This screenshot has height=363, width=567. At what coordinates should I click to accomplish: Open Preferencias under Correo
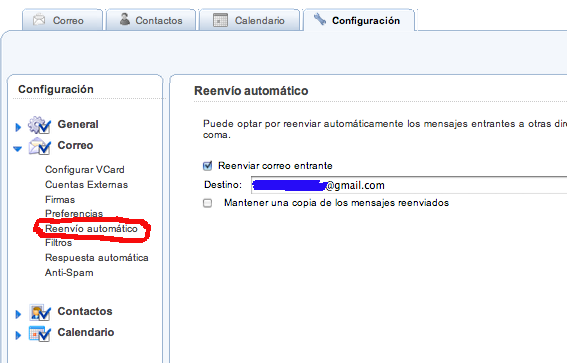(74, 214)
